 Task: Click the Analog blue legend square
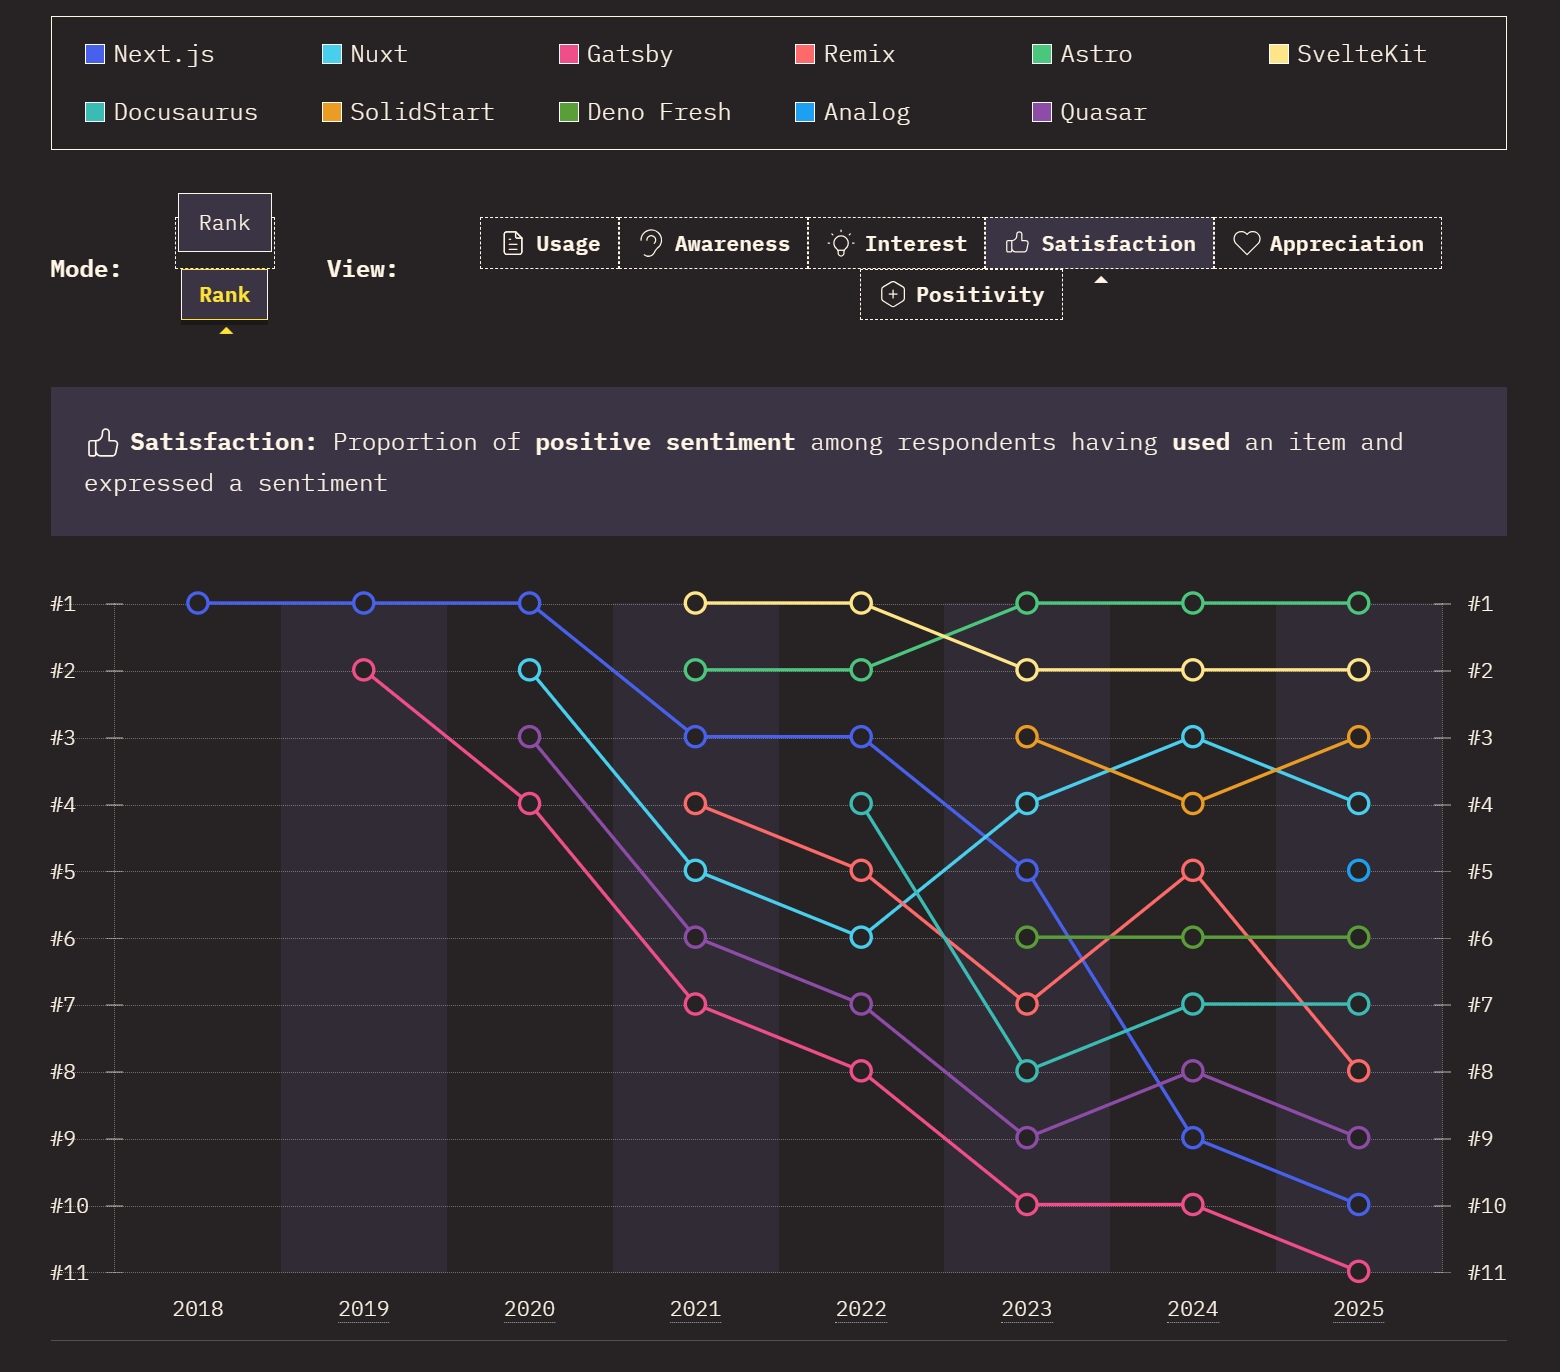point(805,112)
